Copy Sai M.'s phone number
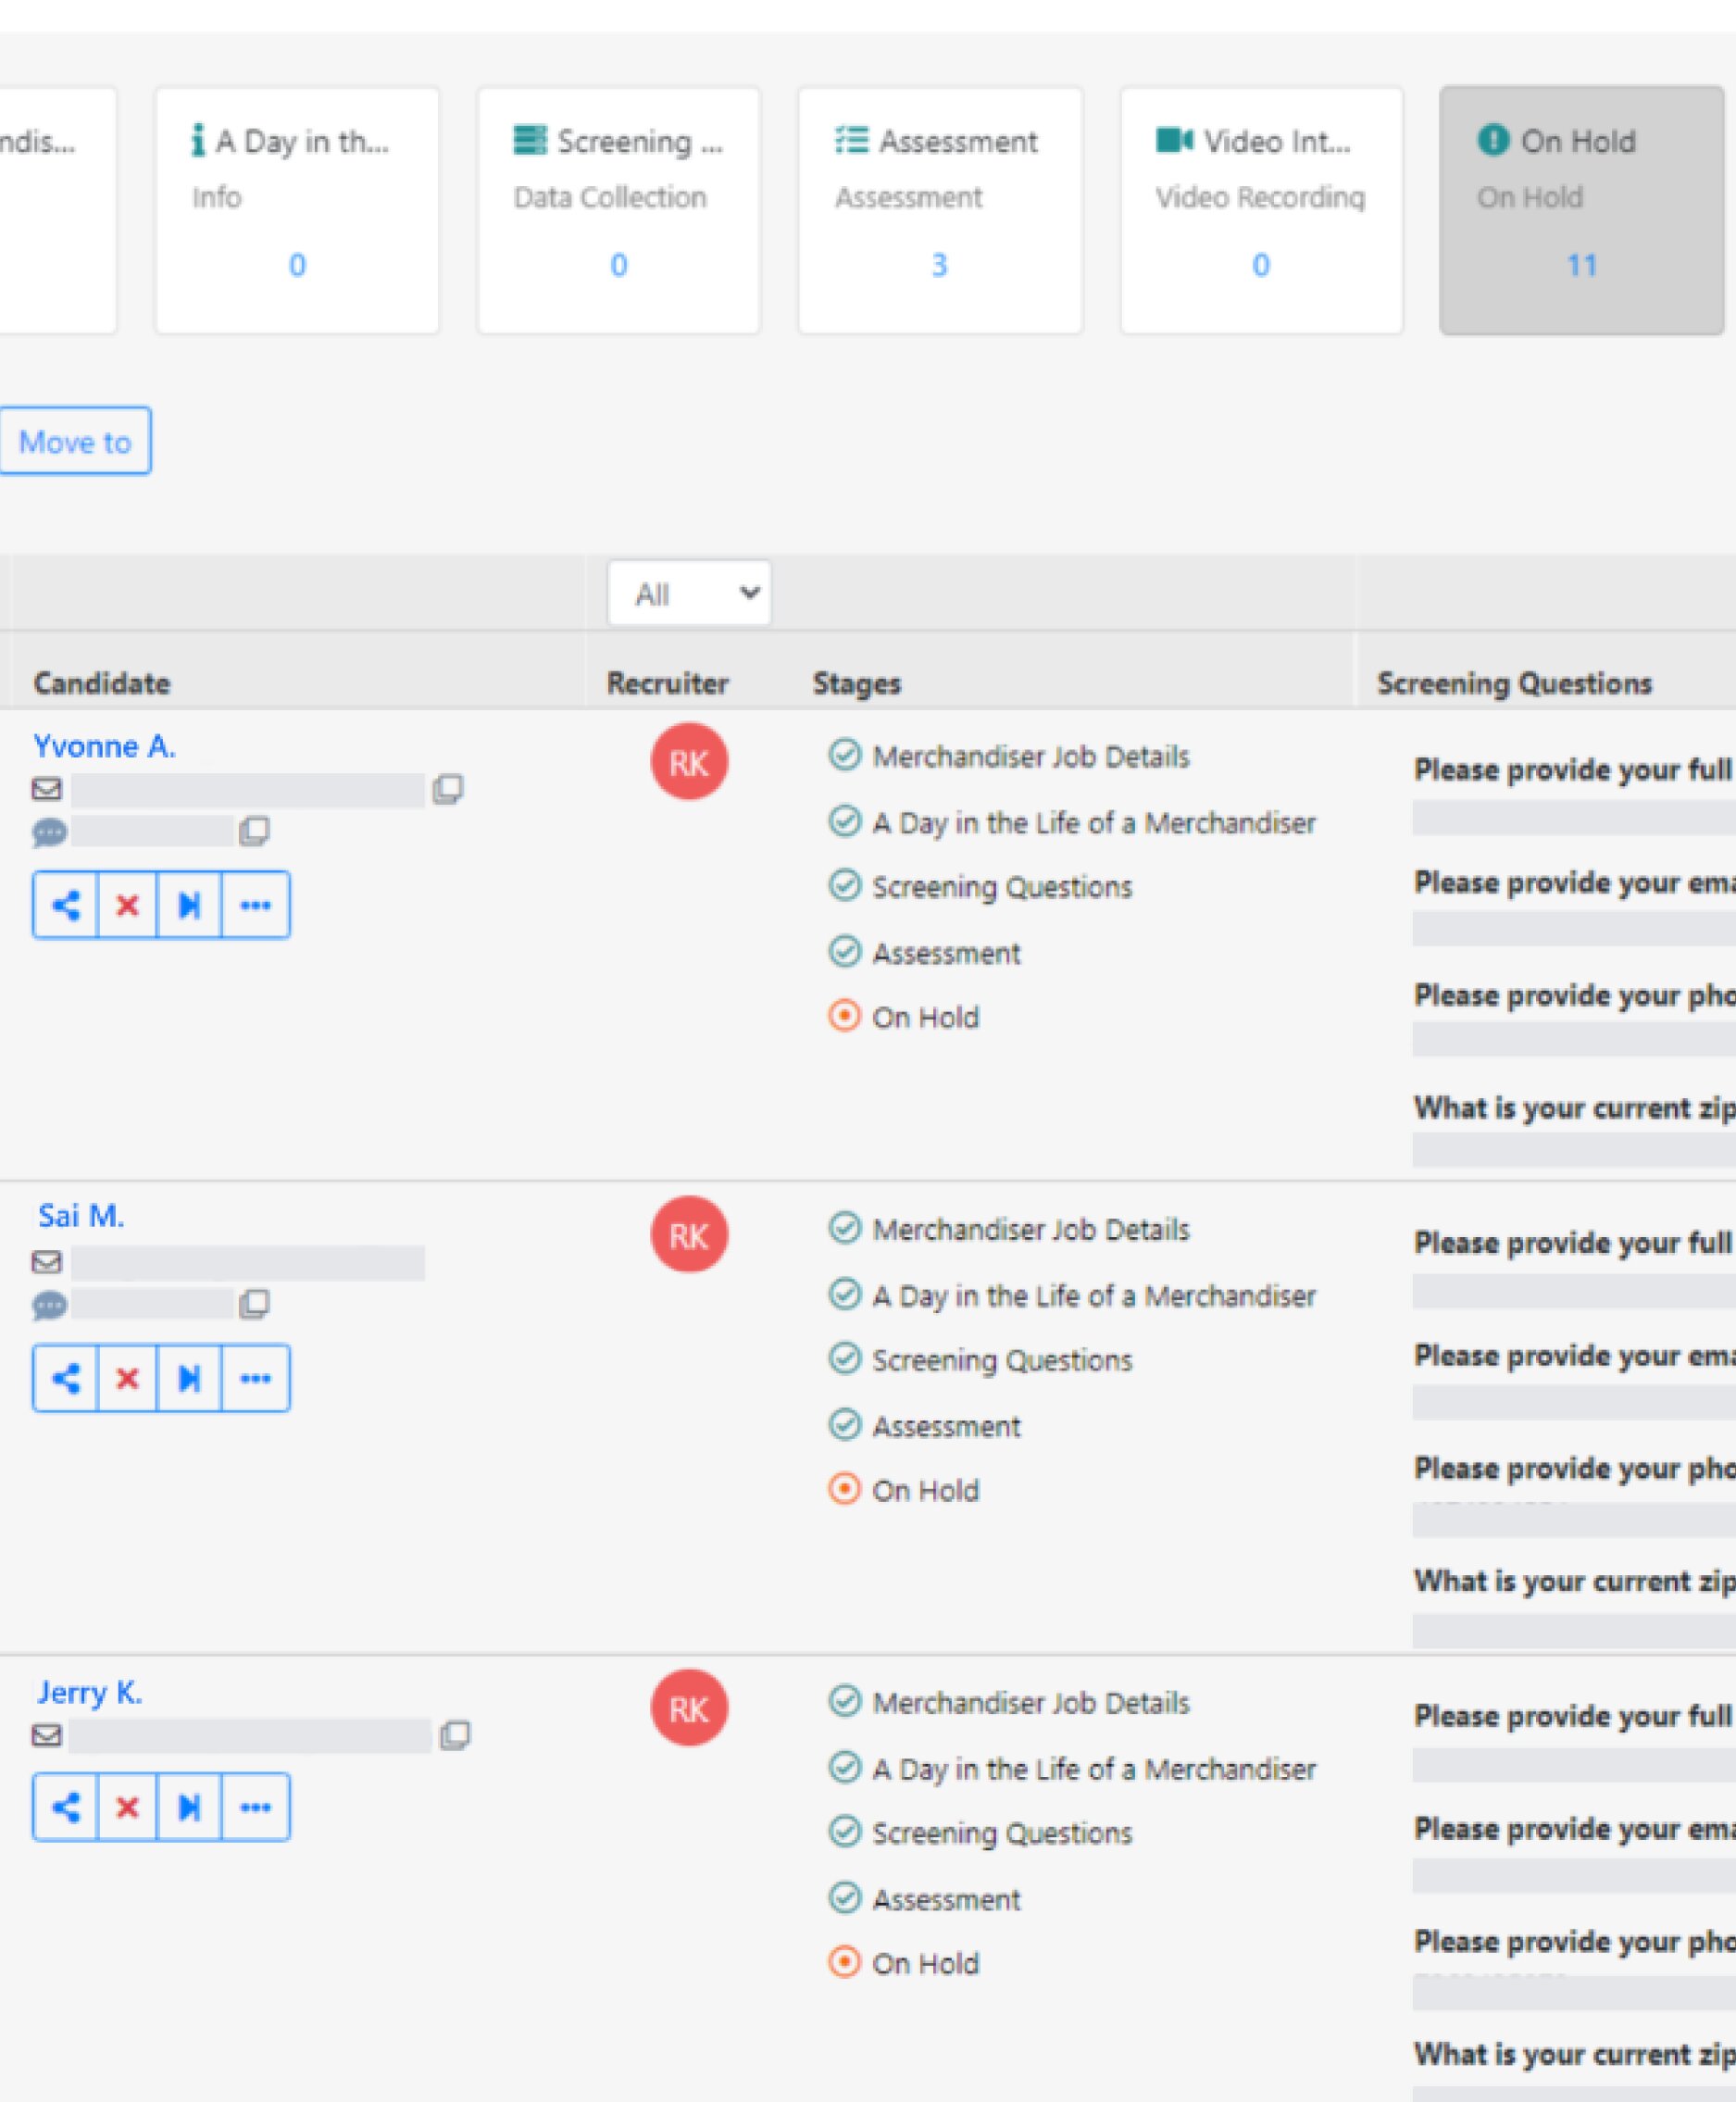Image resolution: width=1736 pixels, height=2102 pixels. tap(254, 1304)
